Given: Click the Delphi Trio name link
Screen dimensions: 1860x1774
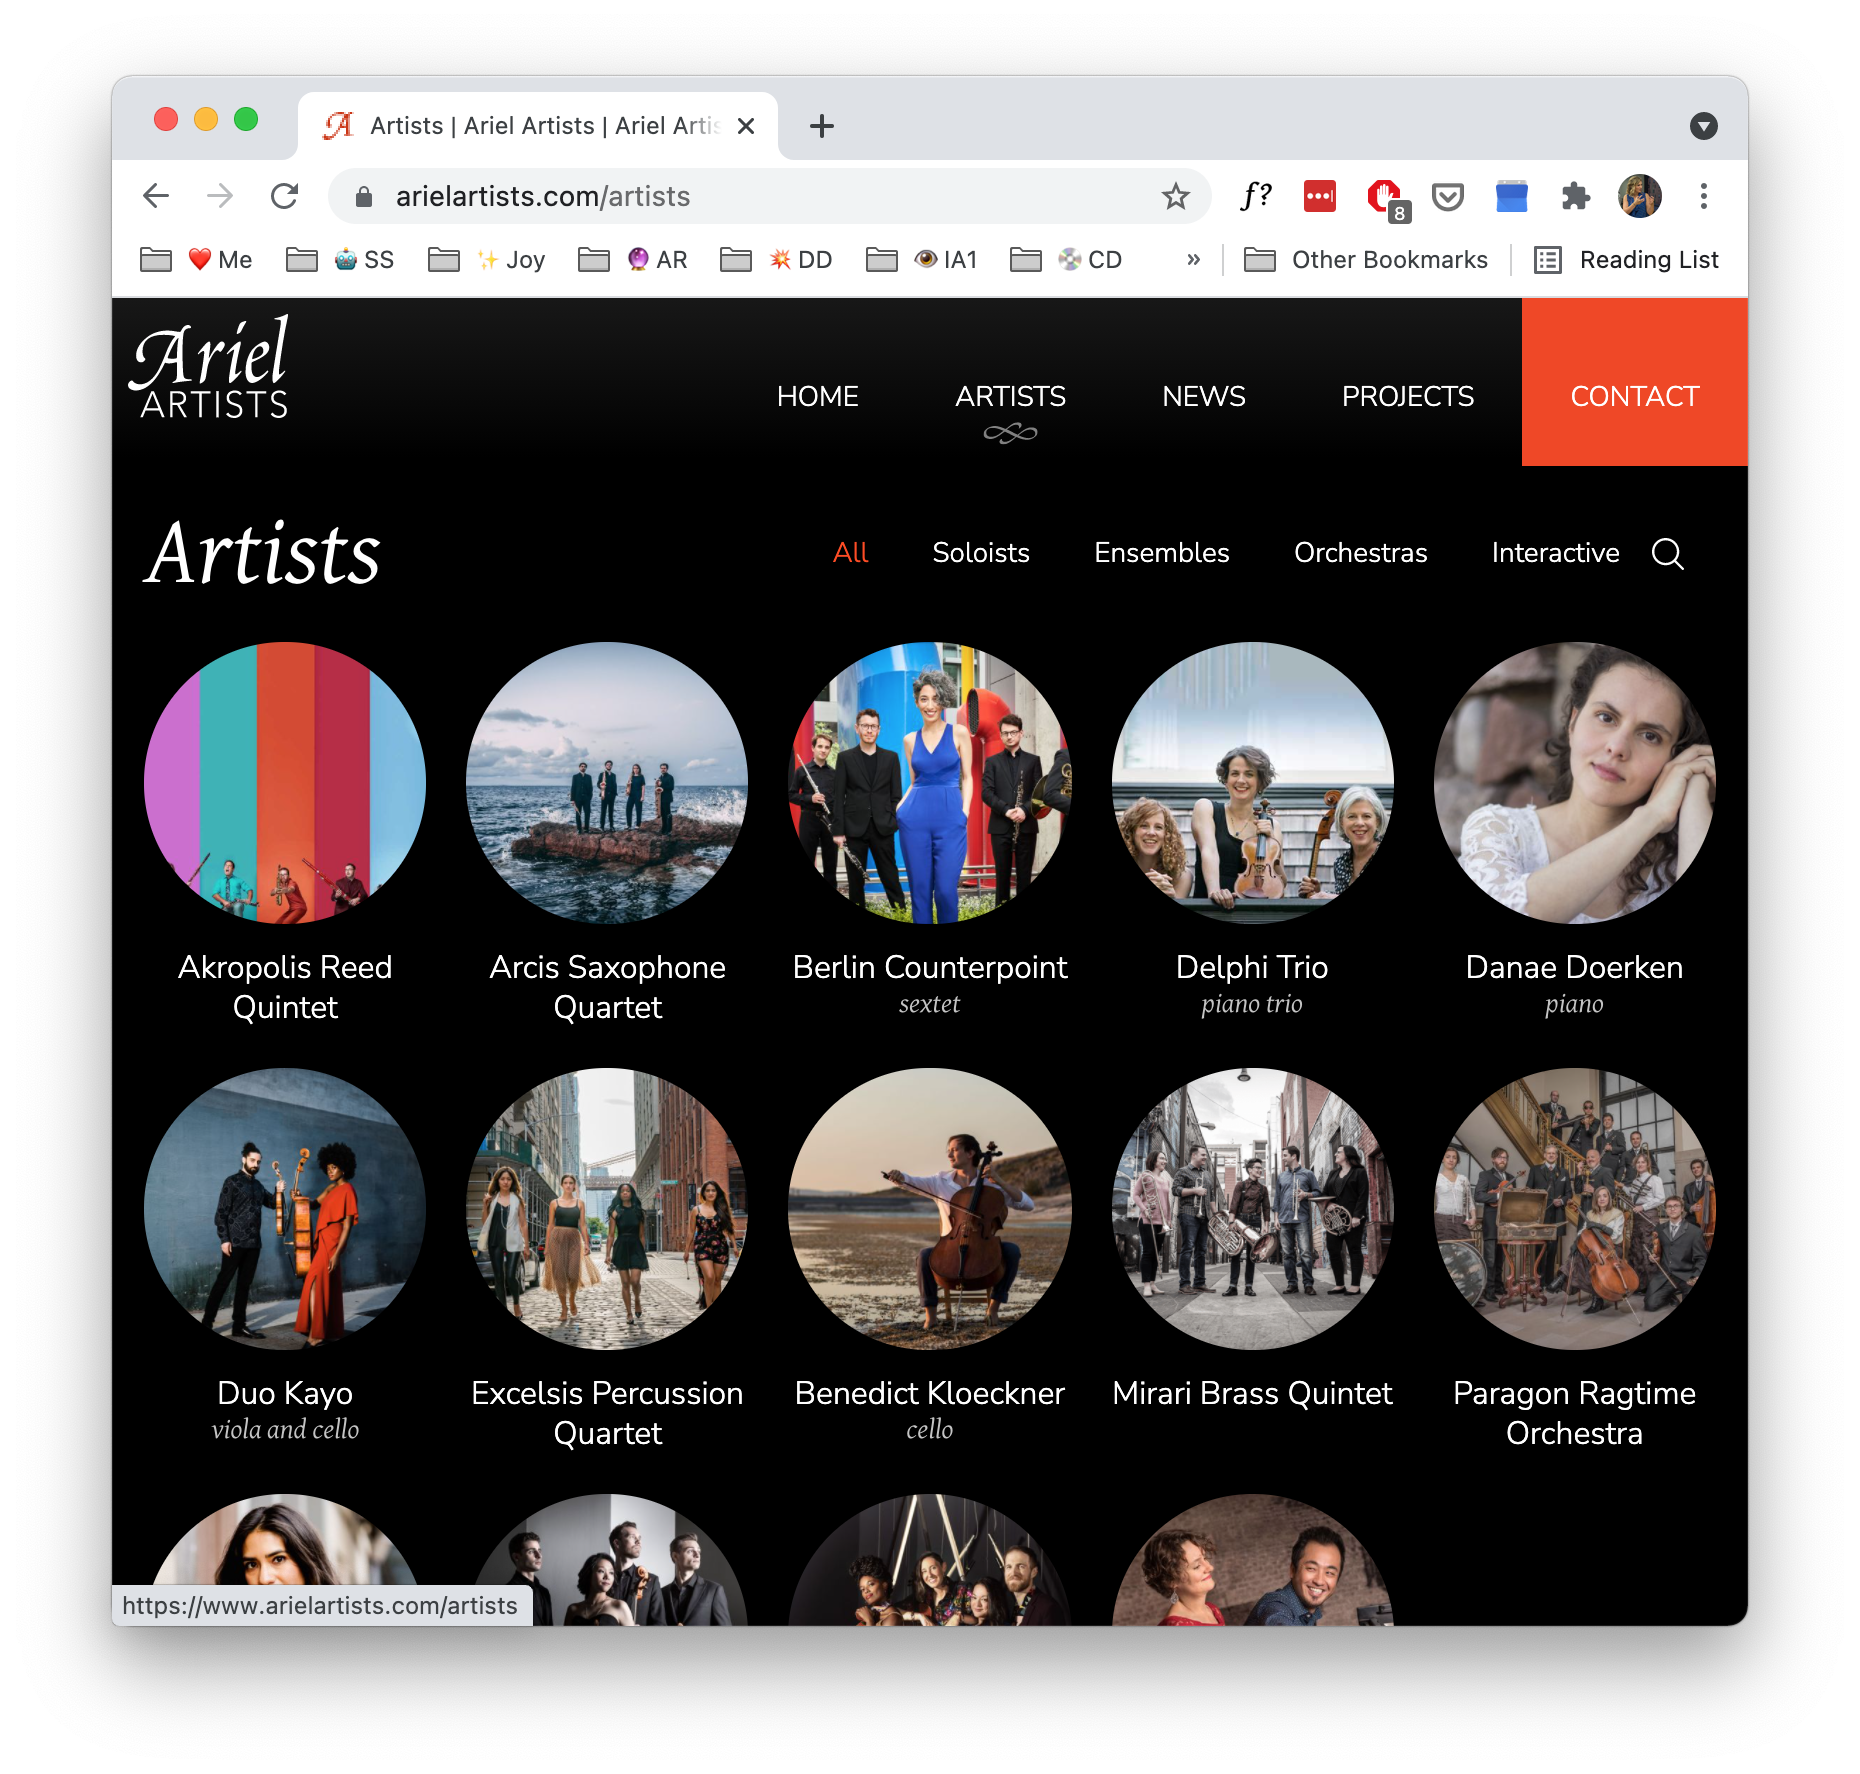Looking at the screenshot, I should pos(1252,967).
